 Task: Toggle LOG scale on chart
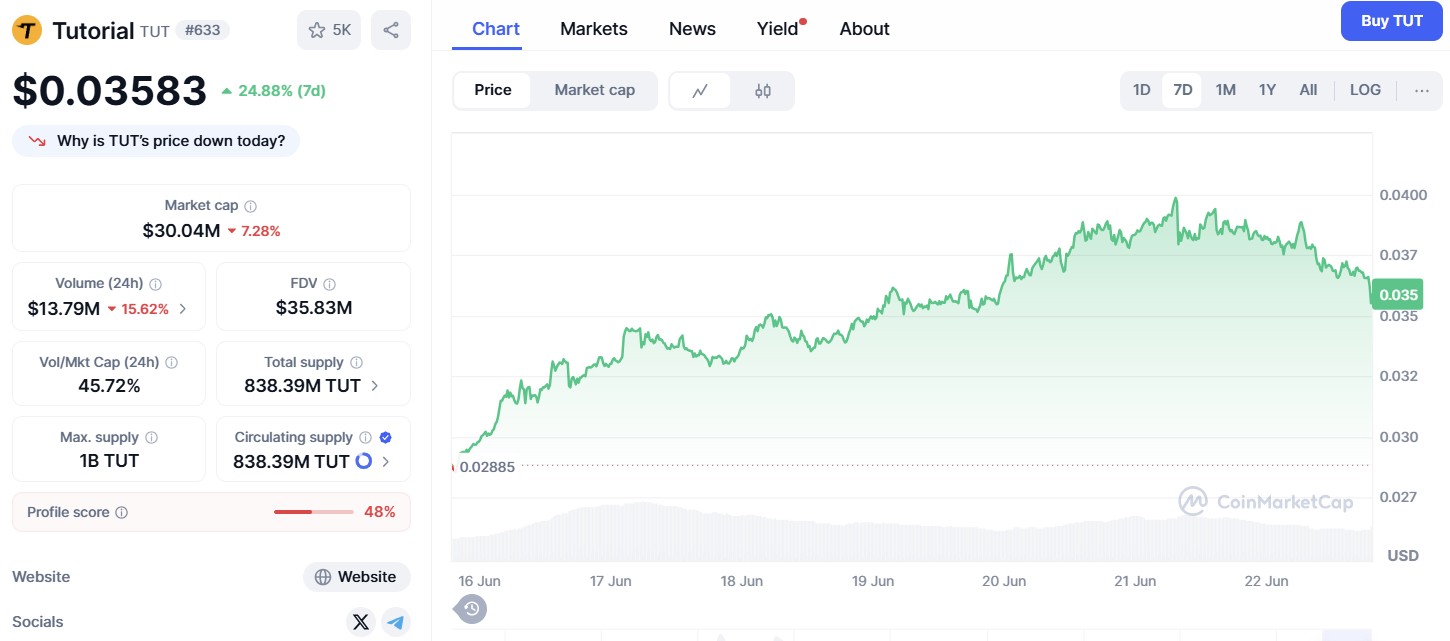click(1365, 90)
